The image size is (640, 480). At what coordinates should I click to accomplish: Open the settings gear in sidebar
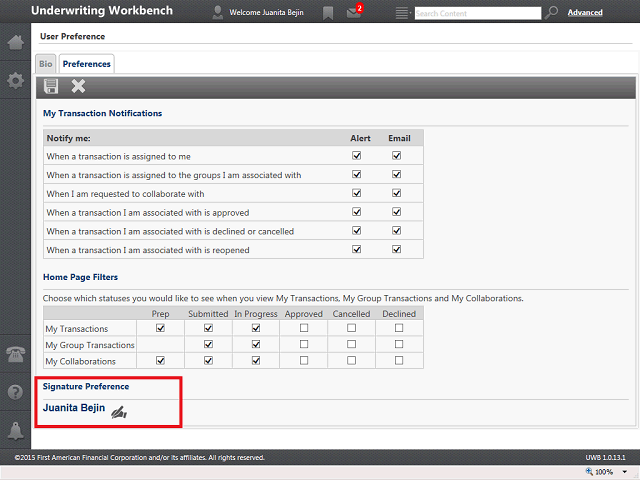tap(16, 80)
